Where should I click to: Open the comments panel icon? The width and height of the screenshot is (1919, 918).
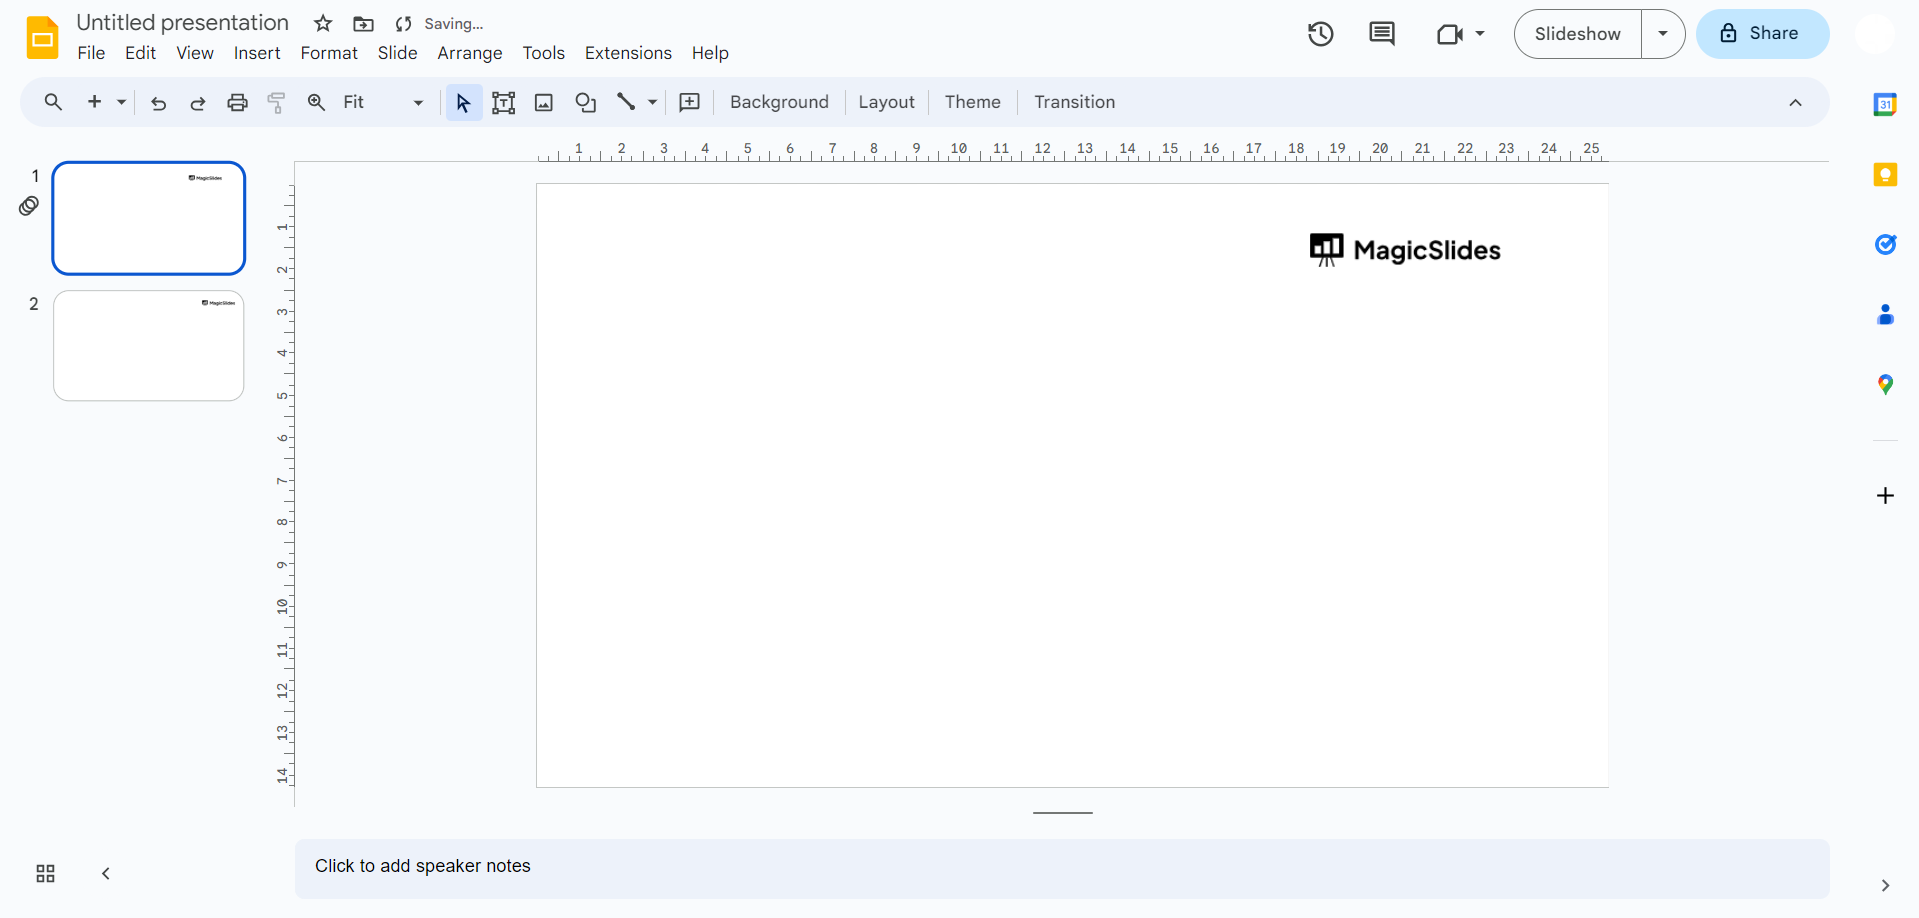click(1382, 34)
